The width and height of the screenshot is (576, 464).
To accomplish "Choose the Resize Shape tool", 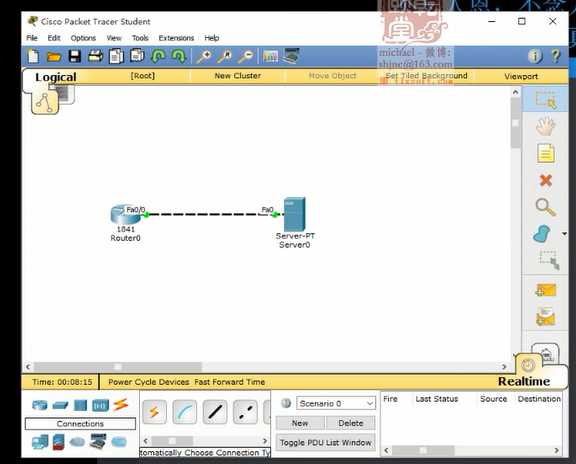I will 549,260.
